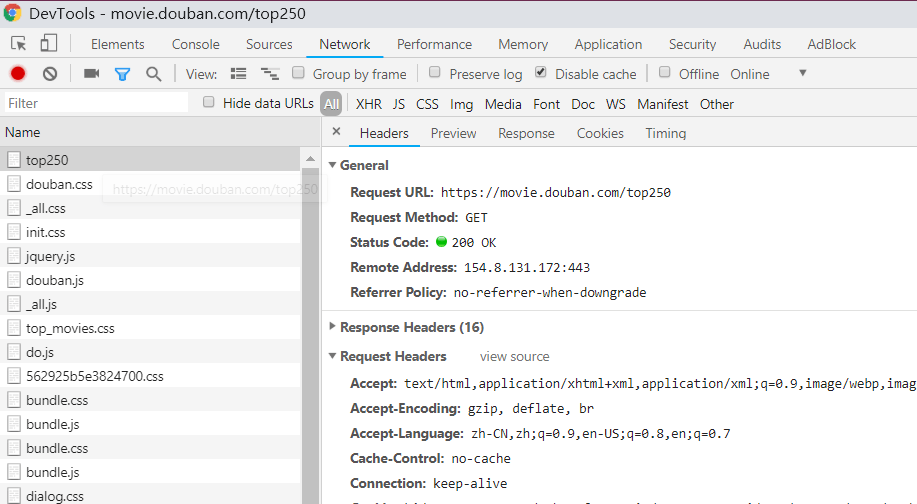Open the Application panel tab
The image size is (917, 504).
pyautogui.click(x=608, y=44)
